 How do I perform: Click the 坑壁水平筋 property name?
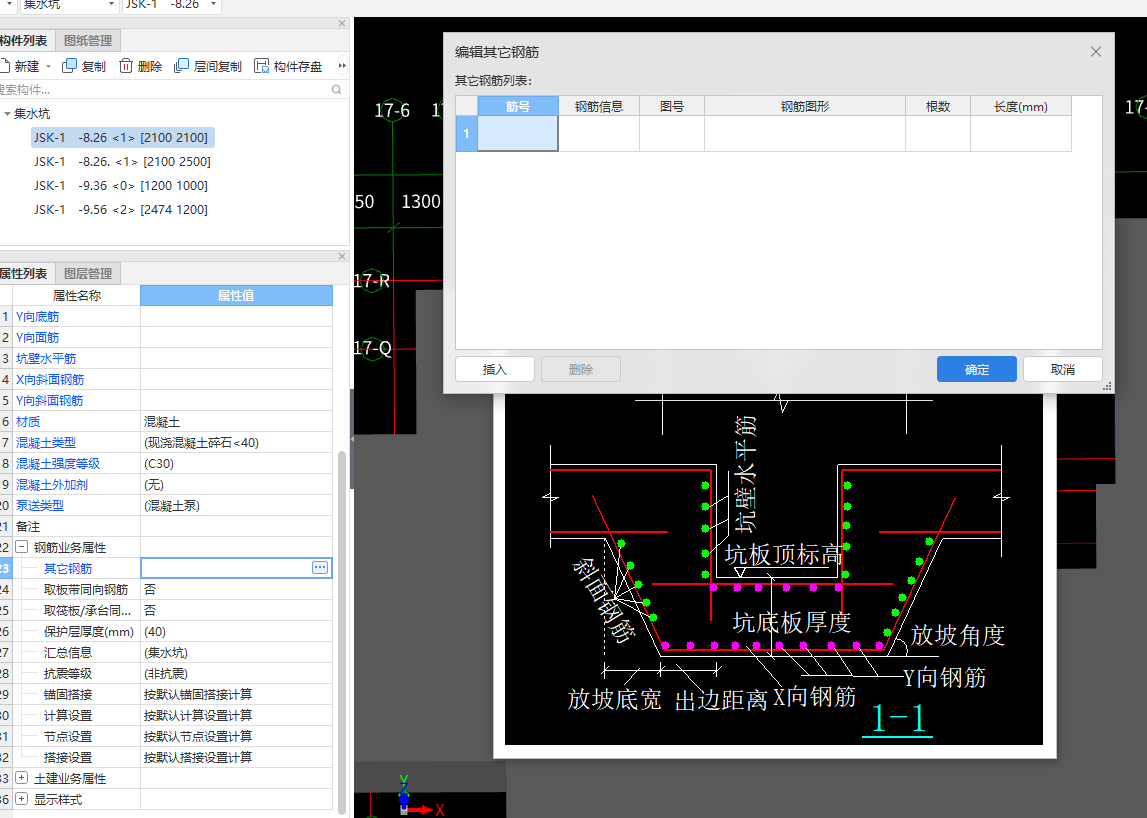(x=46, y=359)
